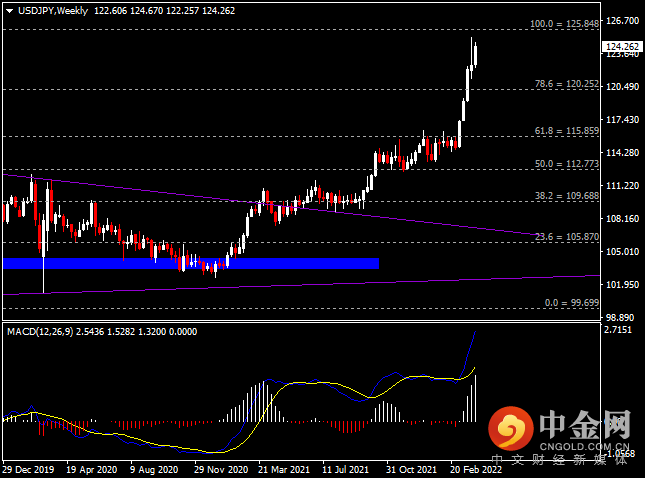This screenshot has width=645, height=478.
Task: Click the 108.160 price axis value
Action: 622,218
